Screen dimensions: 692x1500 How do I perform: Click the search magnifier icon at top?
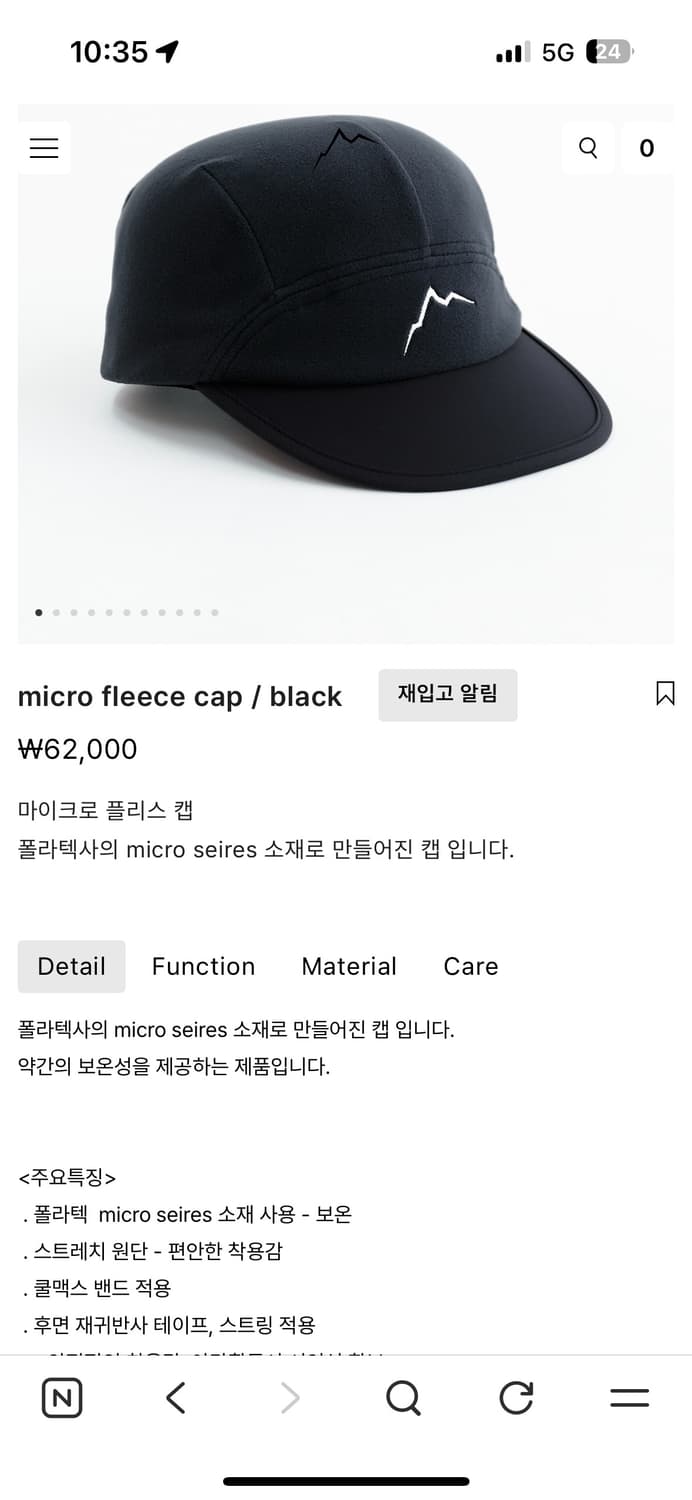pos(587,147)
